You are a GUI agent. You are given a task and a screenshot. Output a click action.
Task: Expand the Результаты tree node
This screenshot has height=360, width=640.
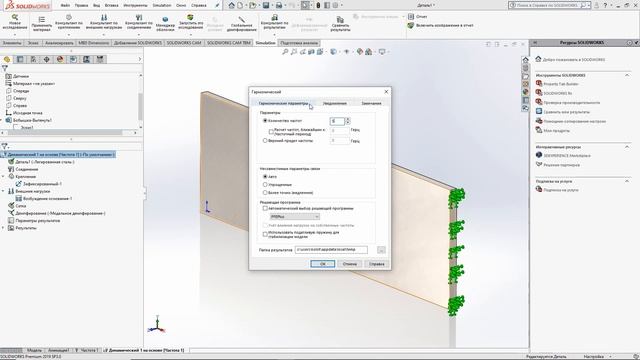(3, 228)
